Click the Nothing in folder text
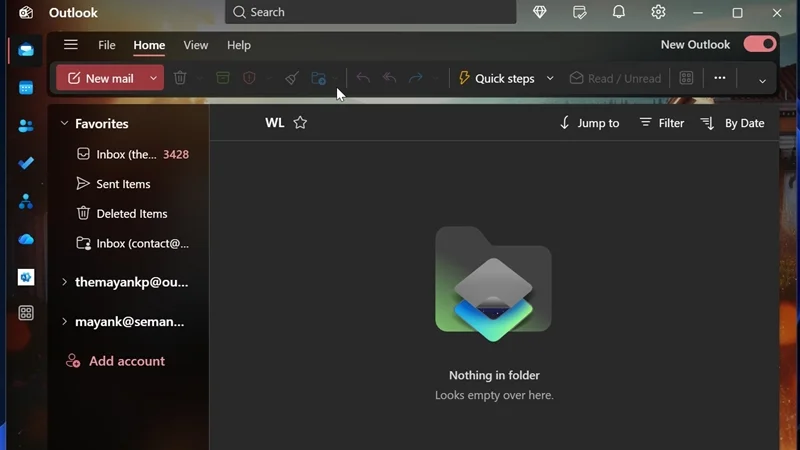Screen dimensions: 800x450 [x=494, y=376]
